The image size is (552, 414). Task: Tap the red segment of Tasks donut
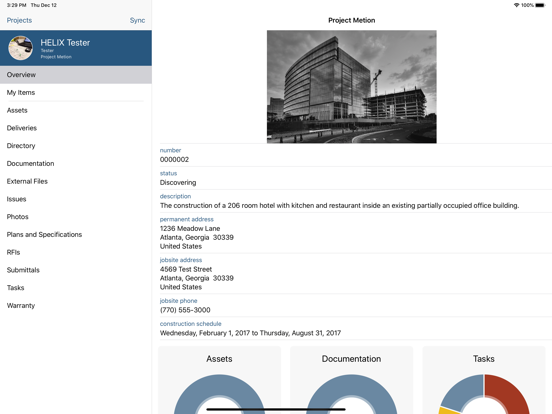click(510, 393)
